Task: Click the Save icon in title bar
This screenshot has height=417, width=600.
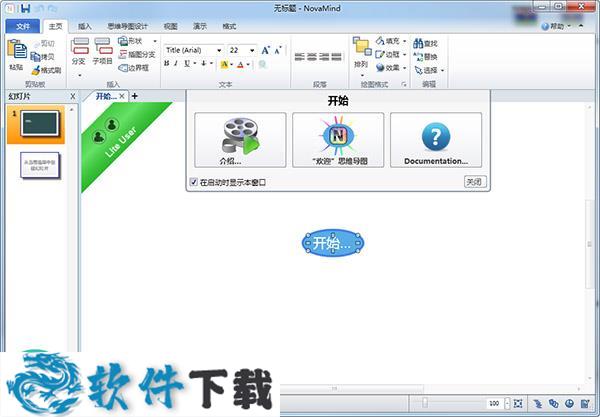Action: [x=26, y=8]
